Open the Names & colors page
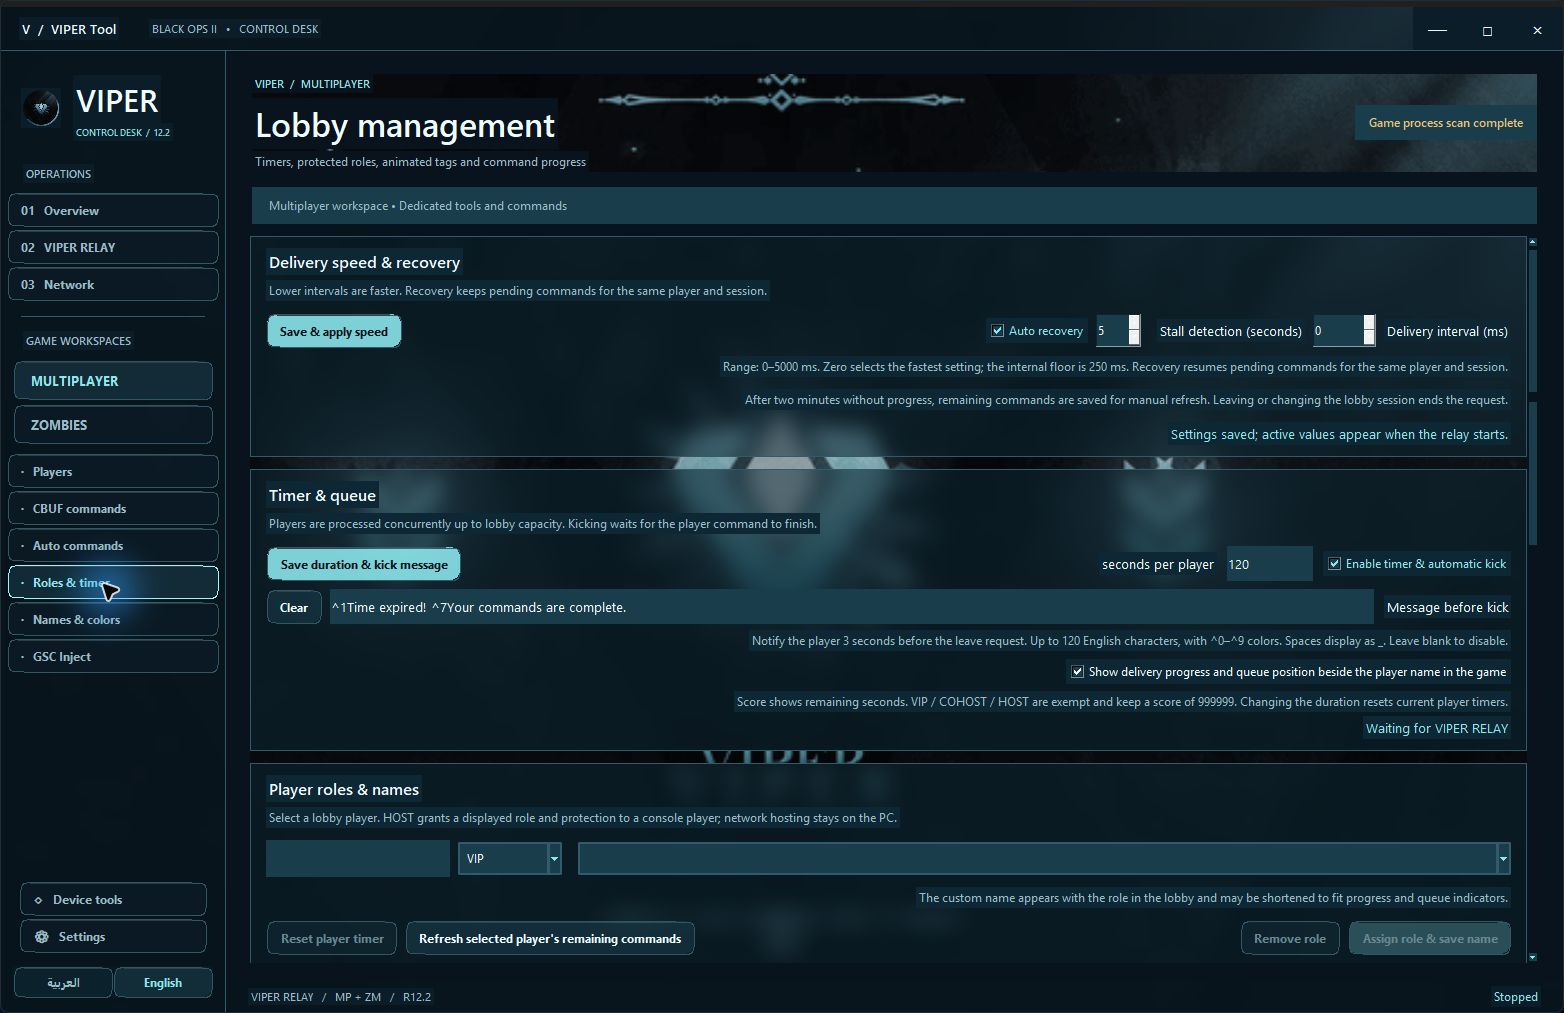 (113, 620)
